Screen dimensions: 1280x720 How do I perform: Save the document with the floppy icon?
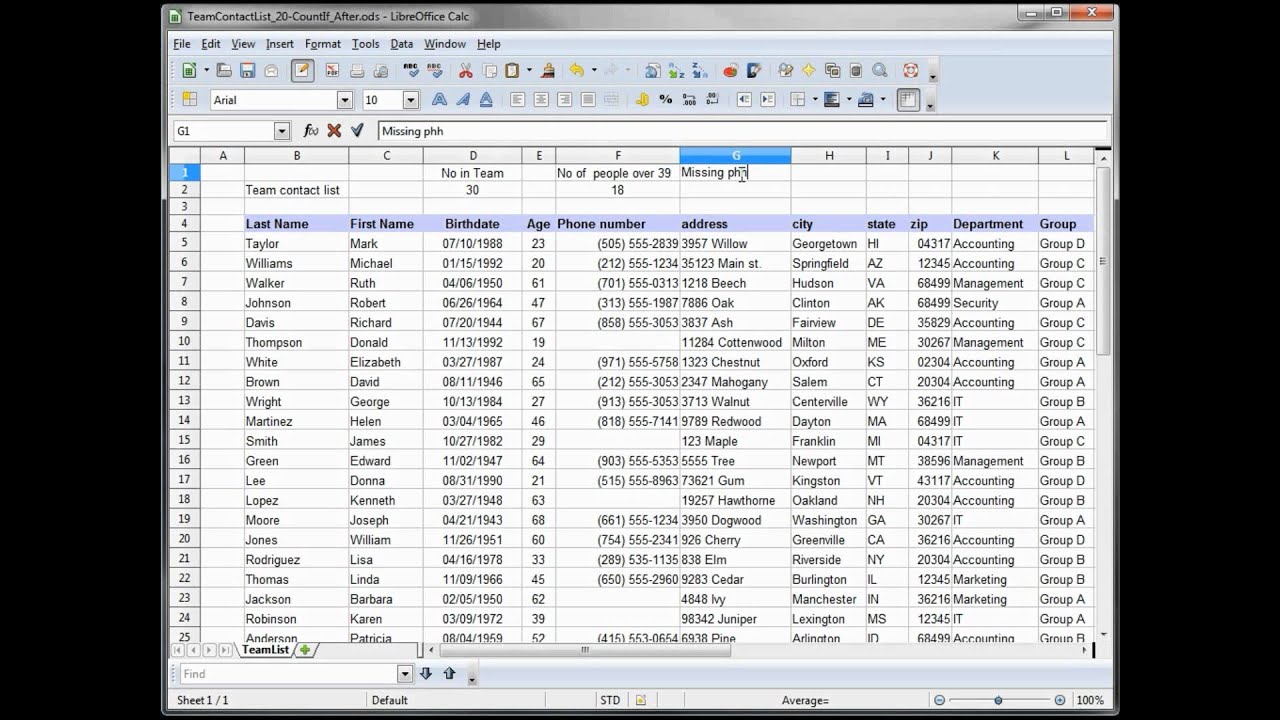(247, 71)
